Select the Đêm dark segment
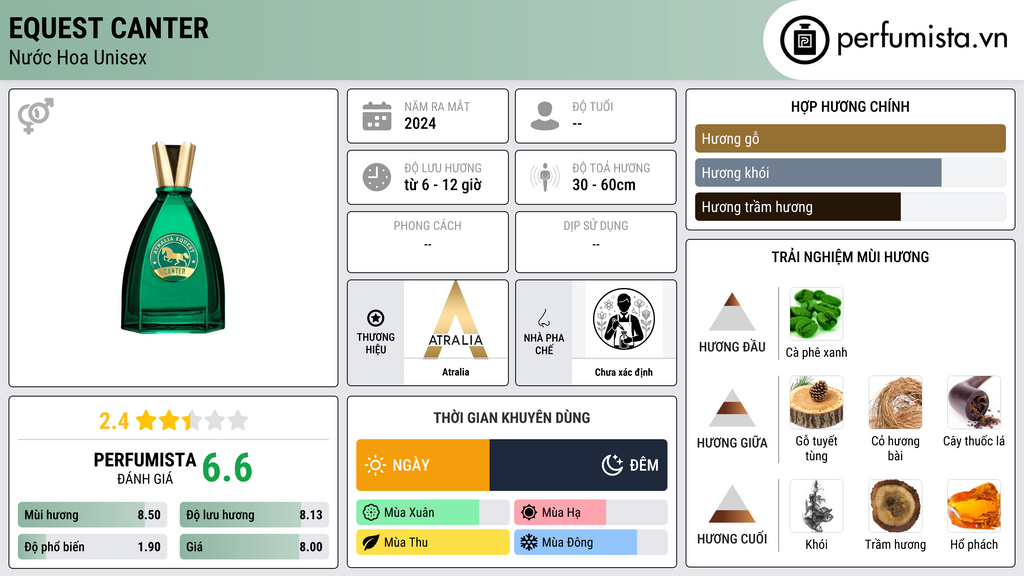The image size is (1024, 576). click(578, 465)
